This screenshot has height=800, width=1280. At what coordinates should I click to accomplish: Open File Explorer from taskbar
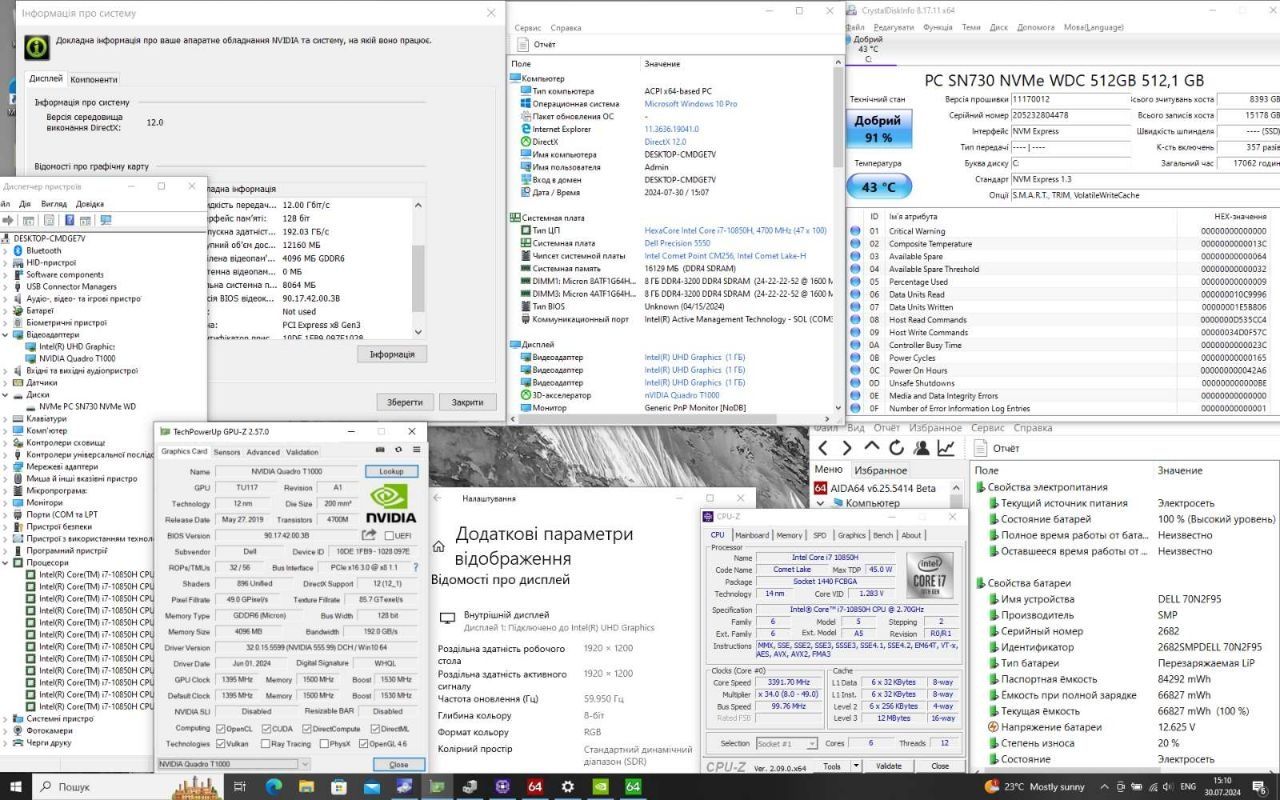306,787
